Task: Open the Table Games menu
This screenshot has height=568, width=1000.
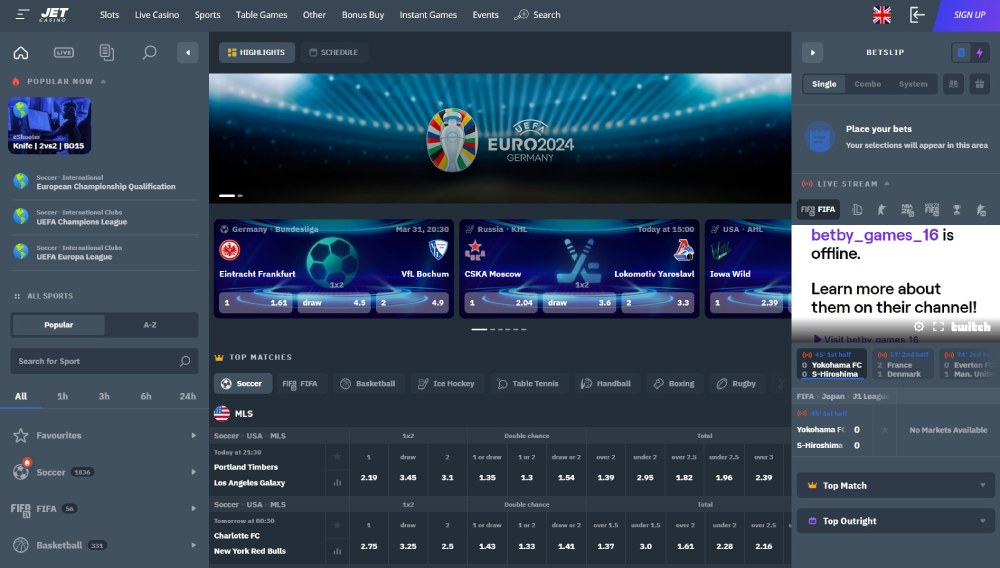Action: click(x=261, y=15)
